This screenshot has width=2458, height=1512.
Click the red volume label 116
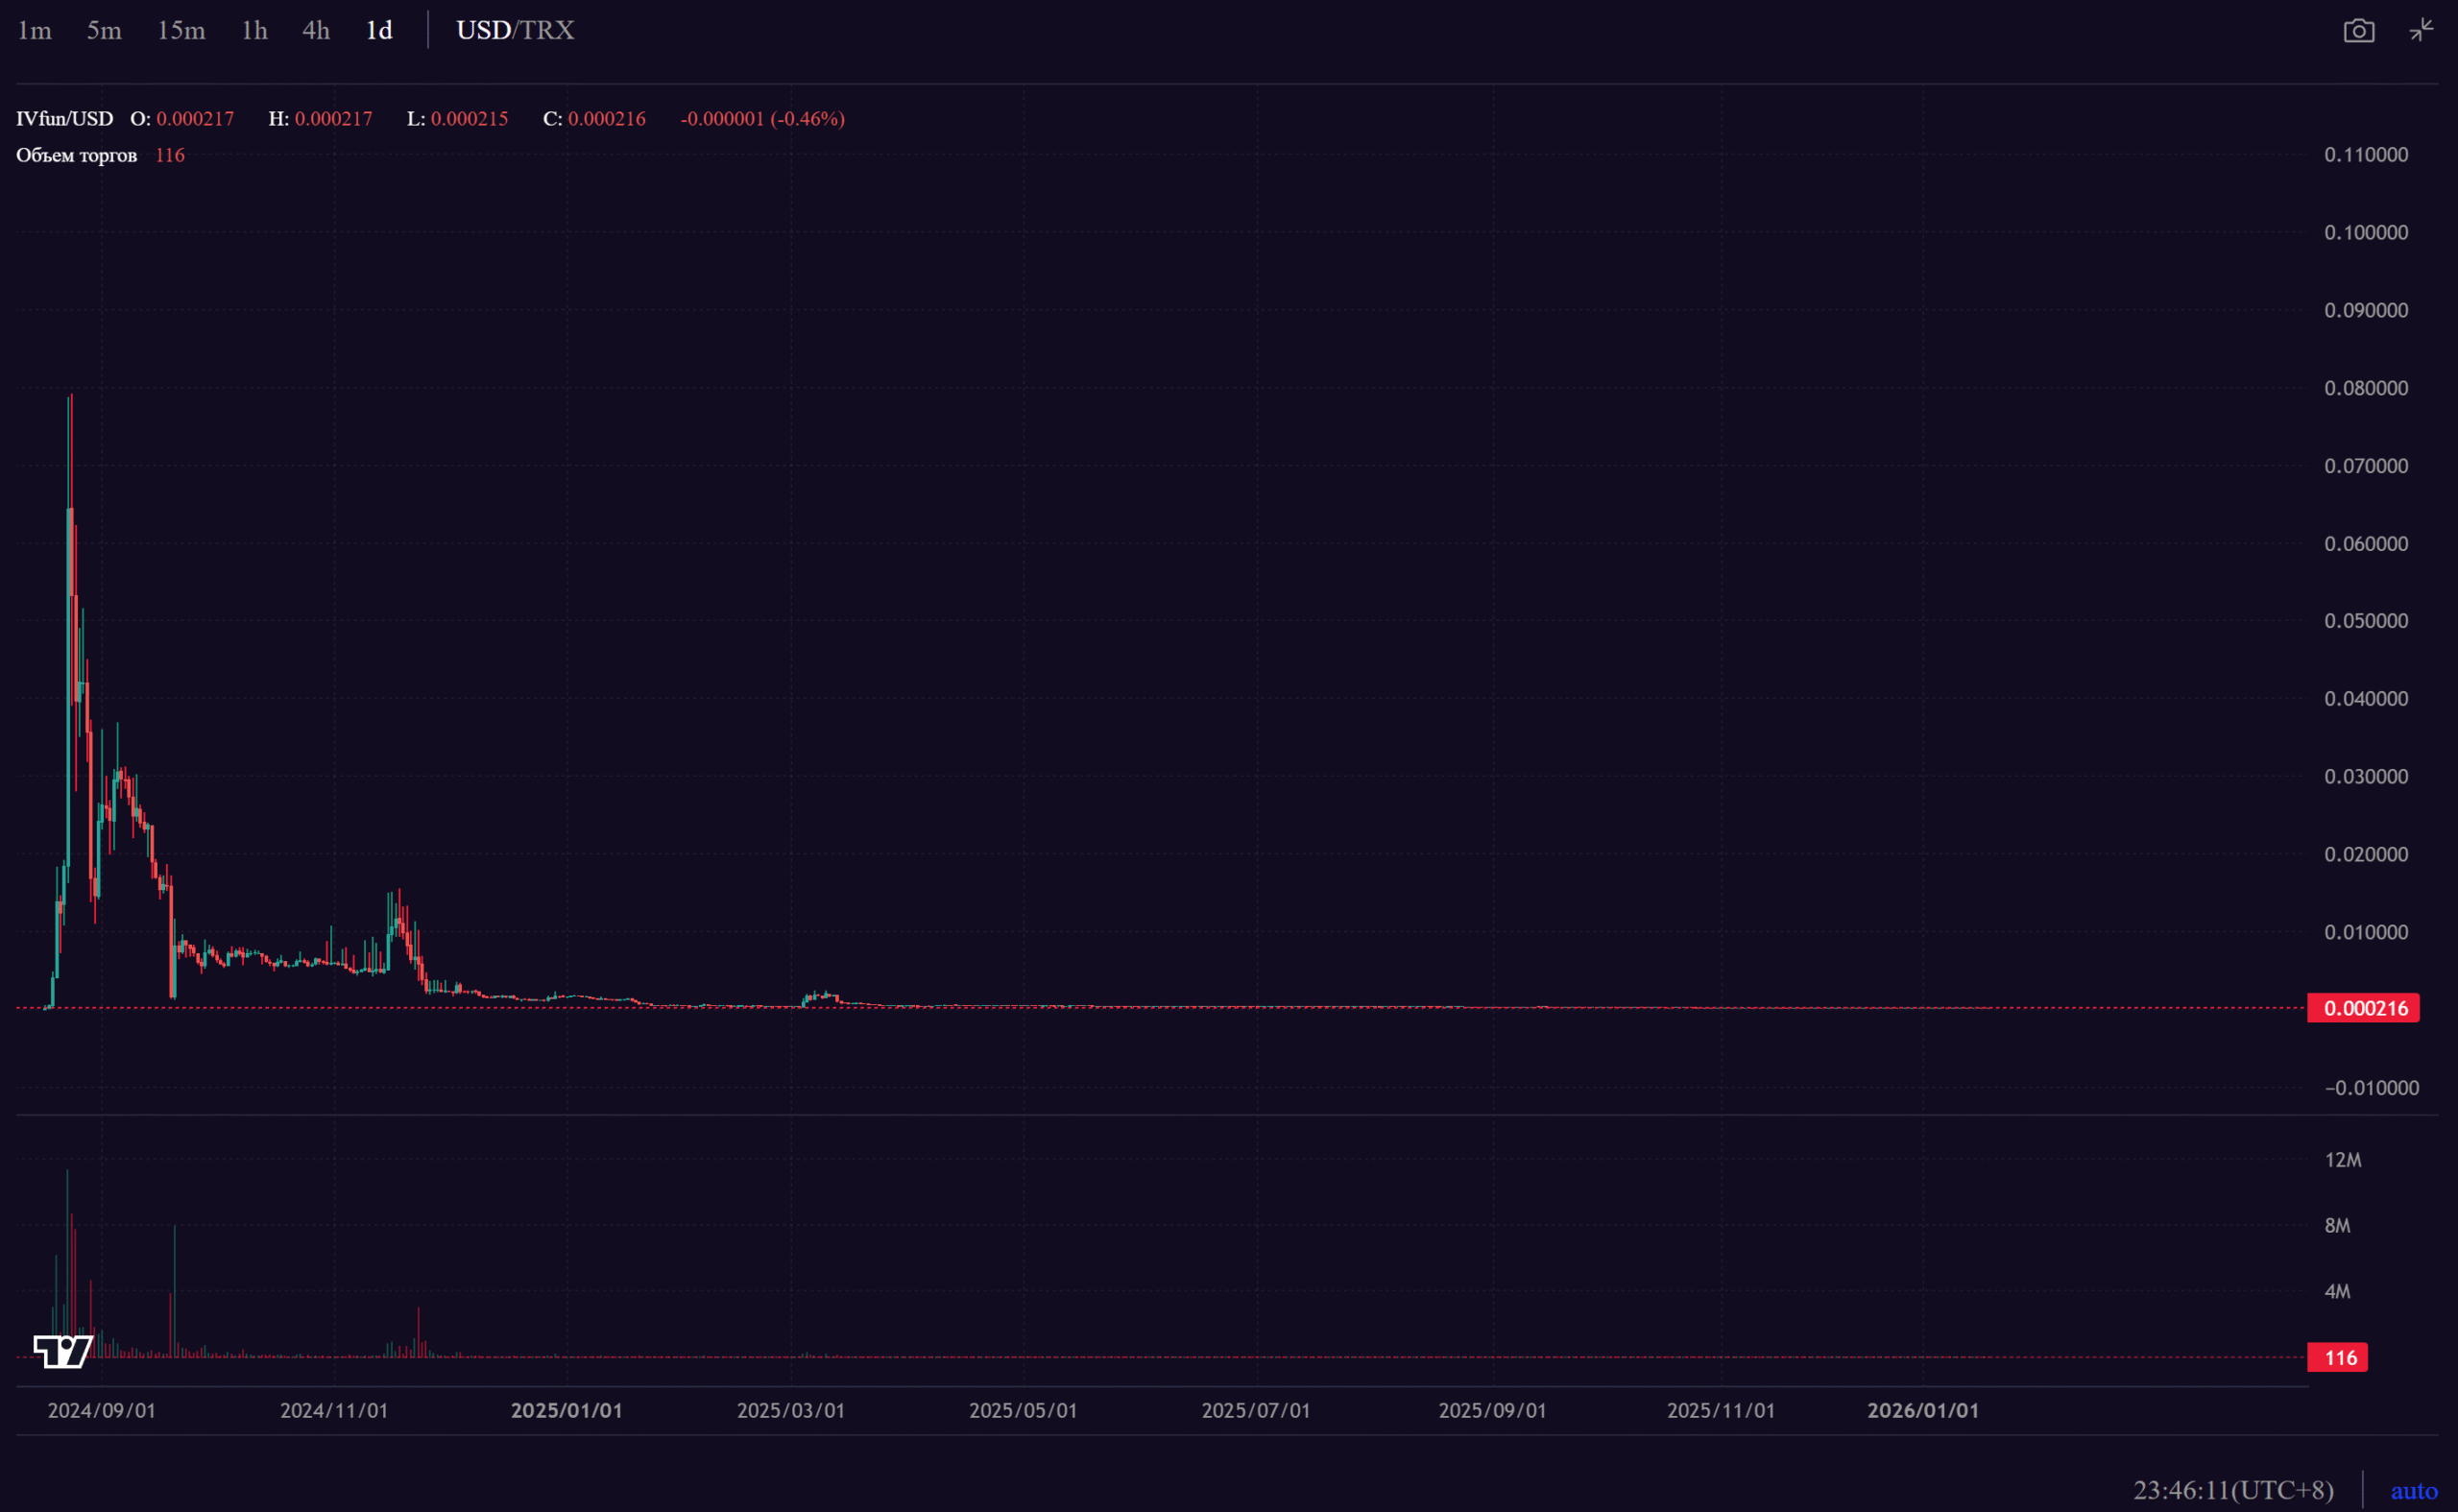click(x=2337, y=1357)
